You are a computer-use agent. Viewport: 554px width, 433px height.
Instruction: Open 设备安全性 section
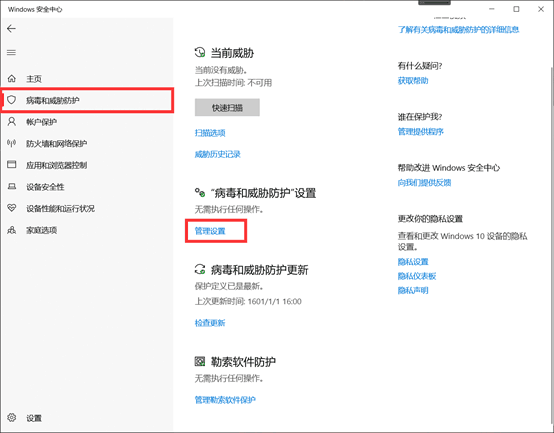[x=45, y=187]
